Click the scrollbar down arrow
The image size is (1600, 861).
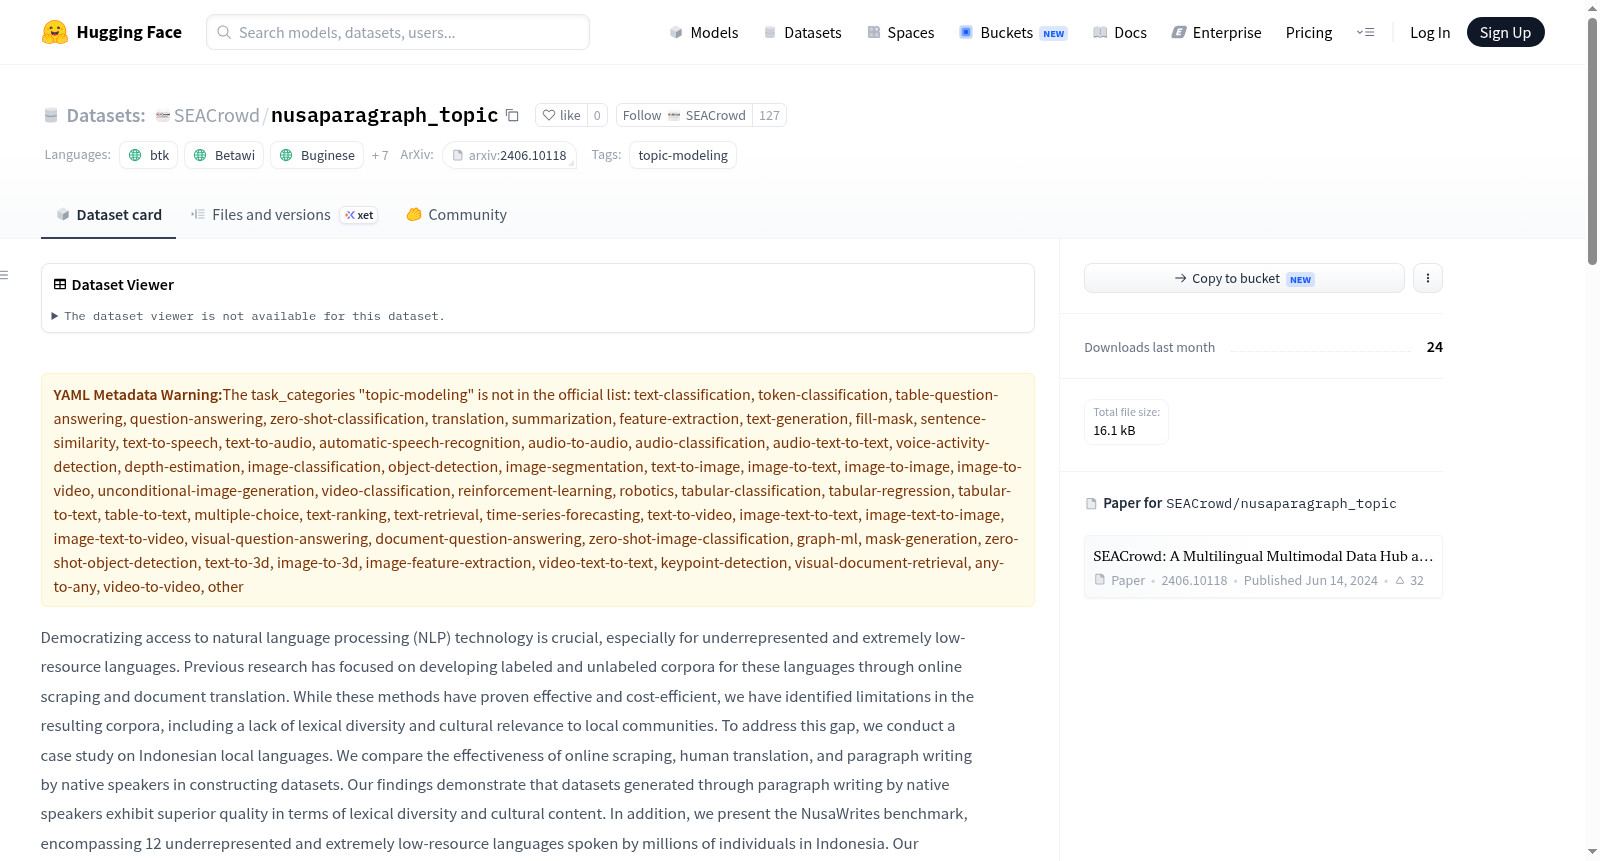pyautogui.click(x=1592, y=852)
